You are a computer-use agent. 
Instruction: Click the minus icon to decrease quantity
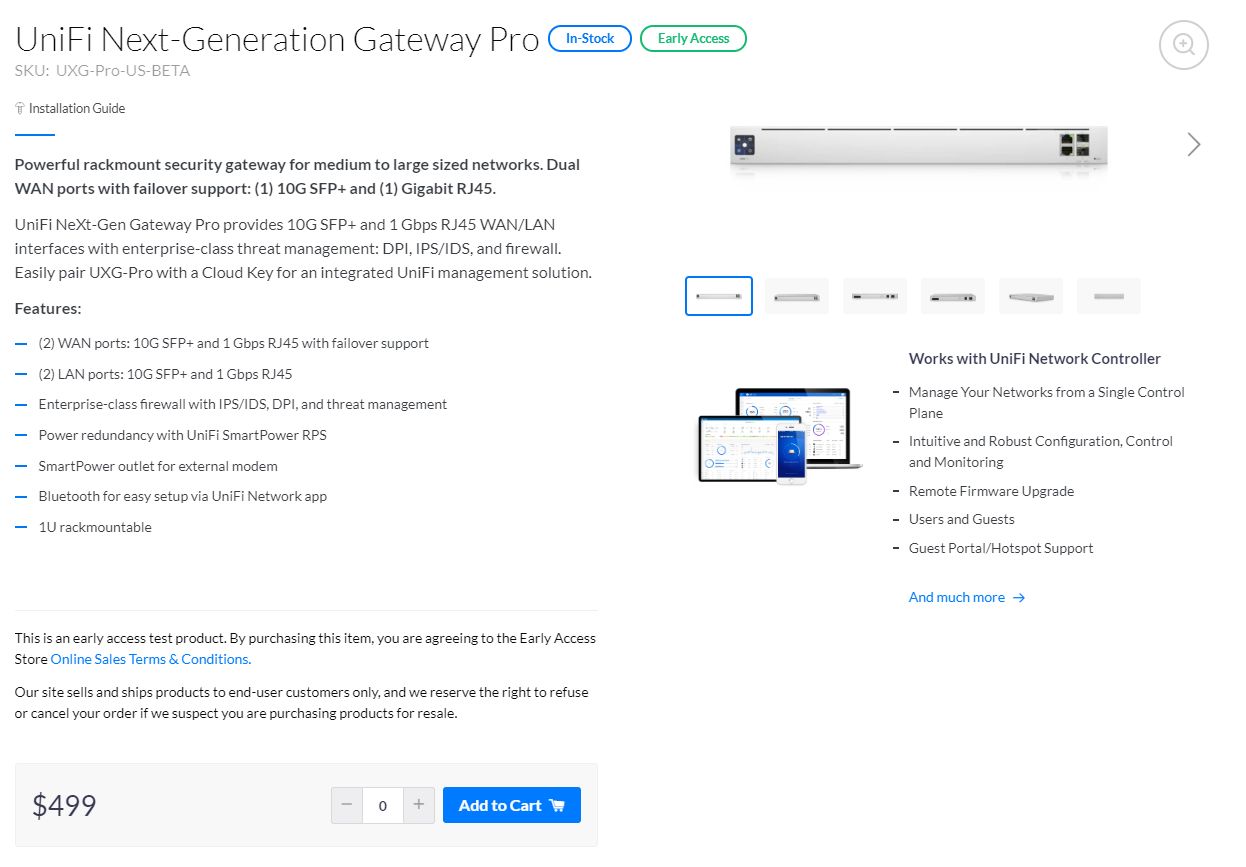pos(347,805)
